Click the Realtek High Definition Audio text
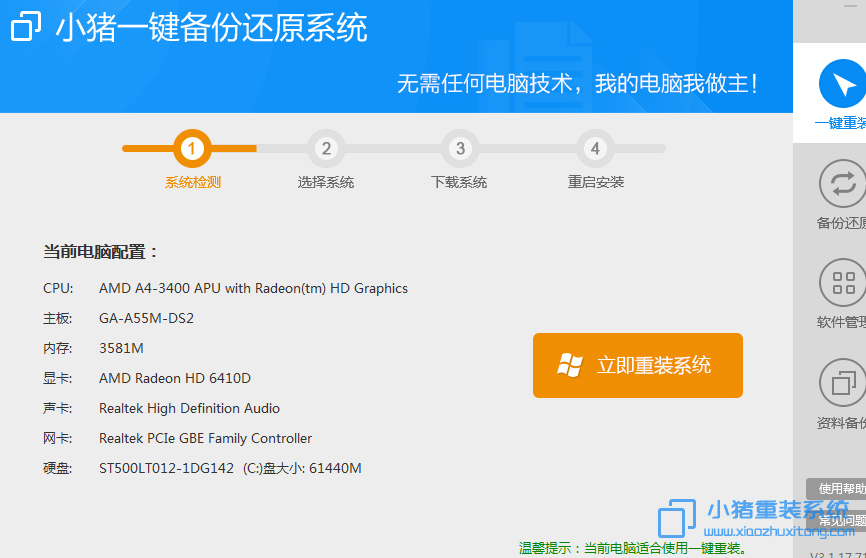 (189, 408)
